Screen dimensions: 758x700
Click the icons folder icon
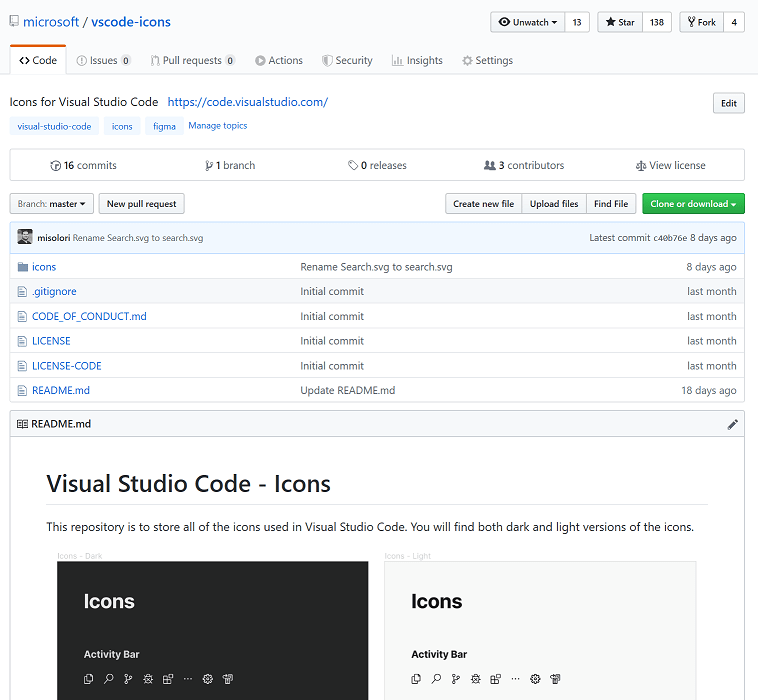(23, 267)
